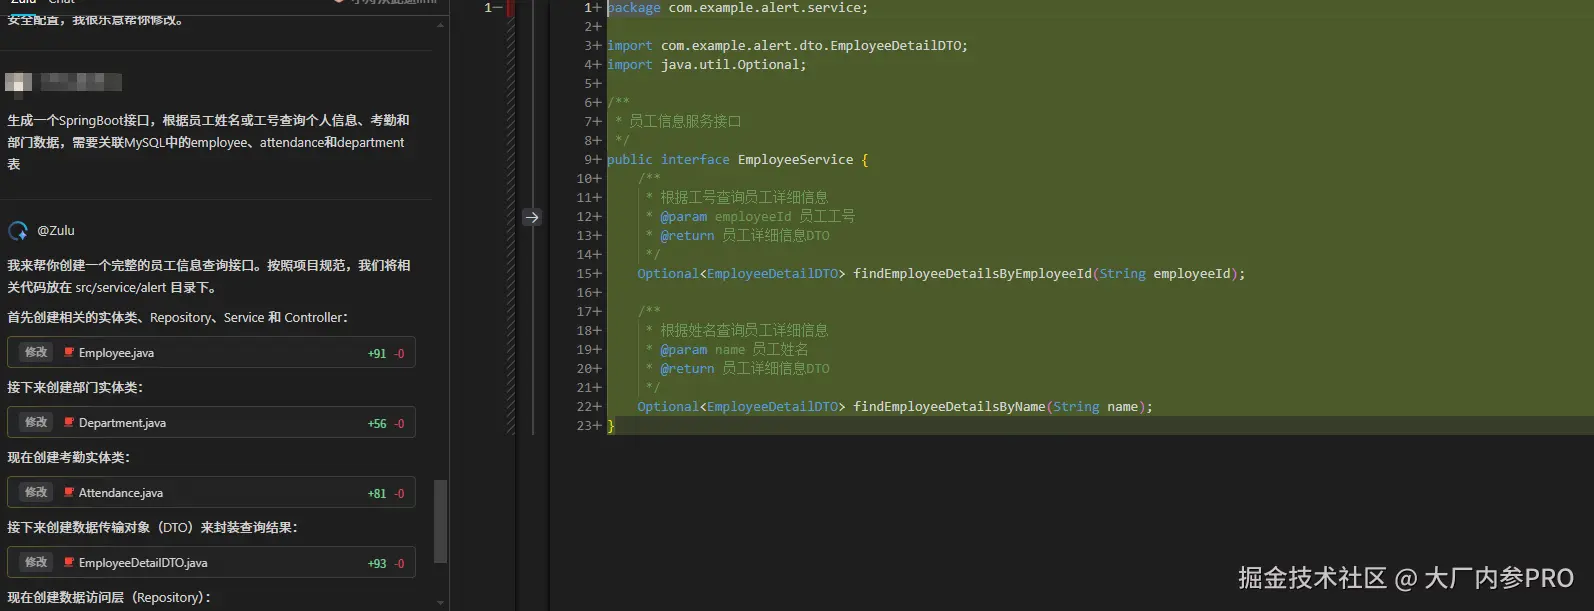Screen dimensions: 1594x611
Task: Click the 修改 badge on EmployeeDetailDTO.java
Action: (36, 562)
